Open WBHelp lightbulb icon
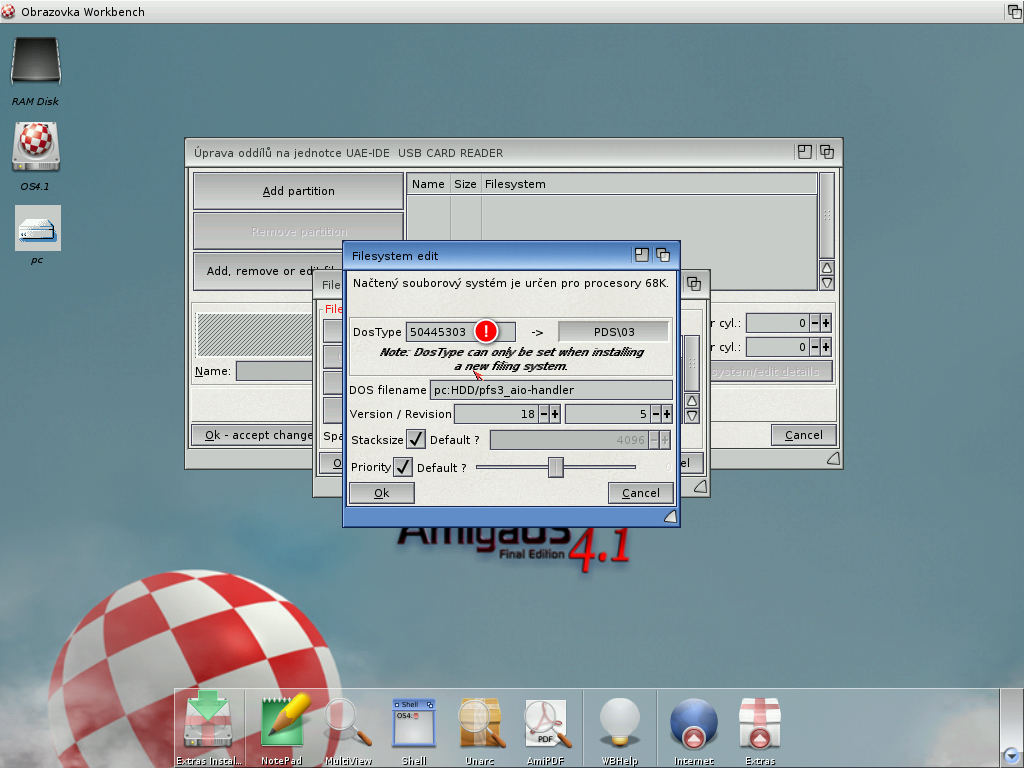 click(x=619, y=724)
